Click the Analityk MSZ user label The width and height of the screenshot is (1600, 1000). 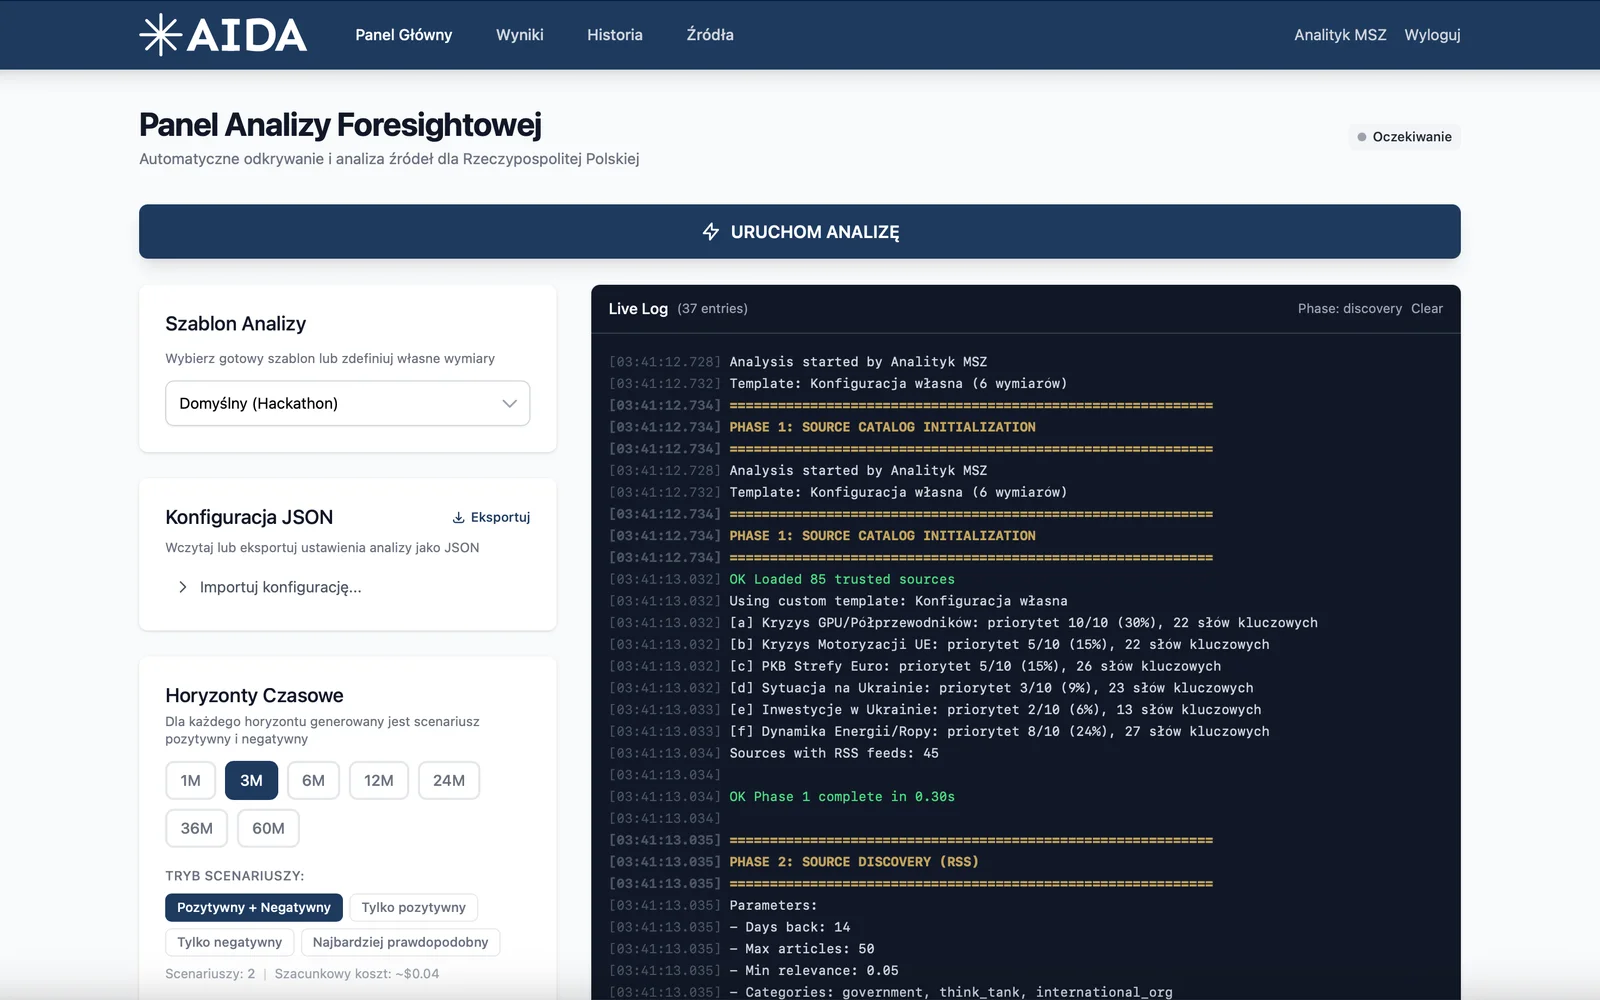pyautogui.click(x=1340, y=35)
